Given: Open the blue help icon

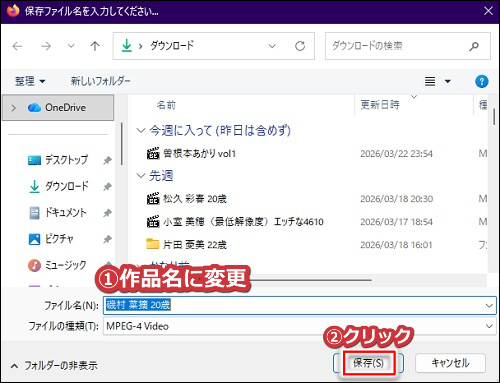Looking at the screenshot, I should pyautogui.click(x=482, y=81).
